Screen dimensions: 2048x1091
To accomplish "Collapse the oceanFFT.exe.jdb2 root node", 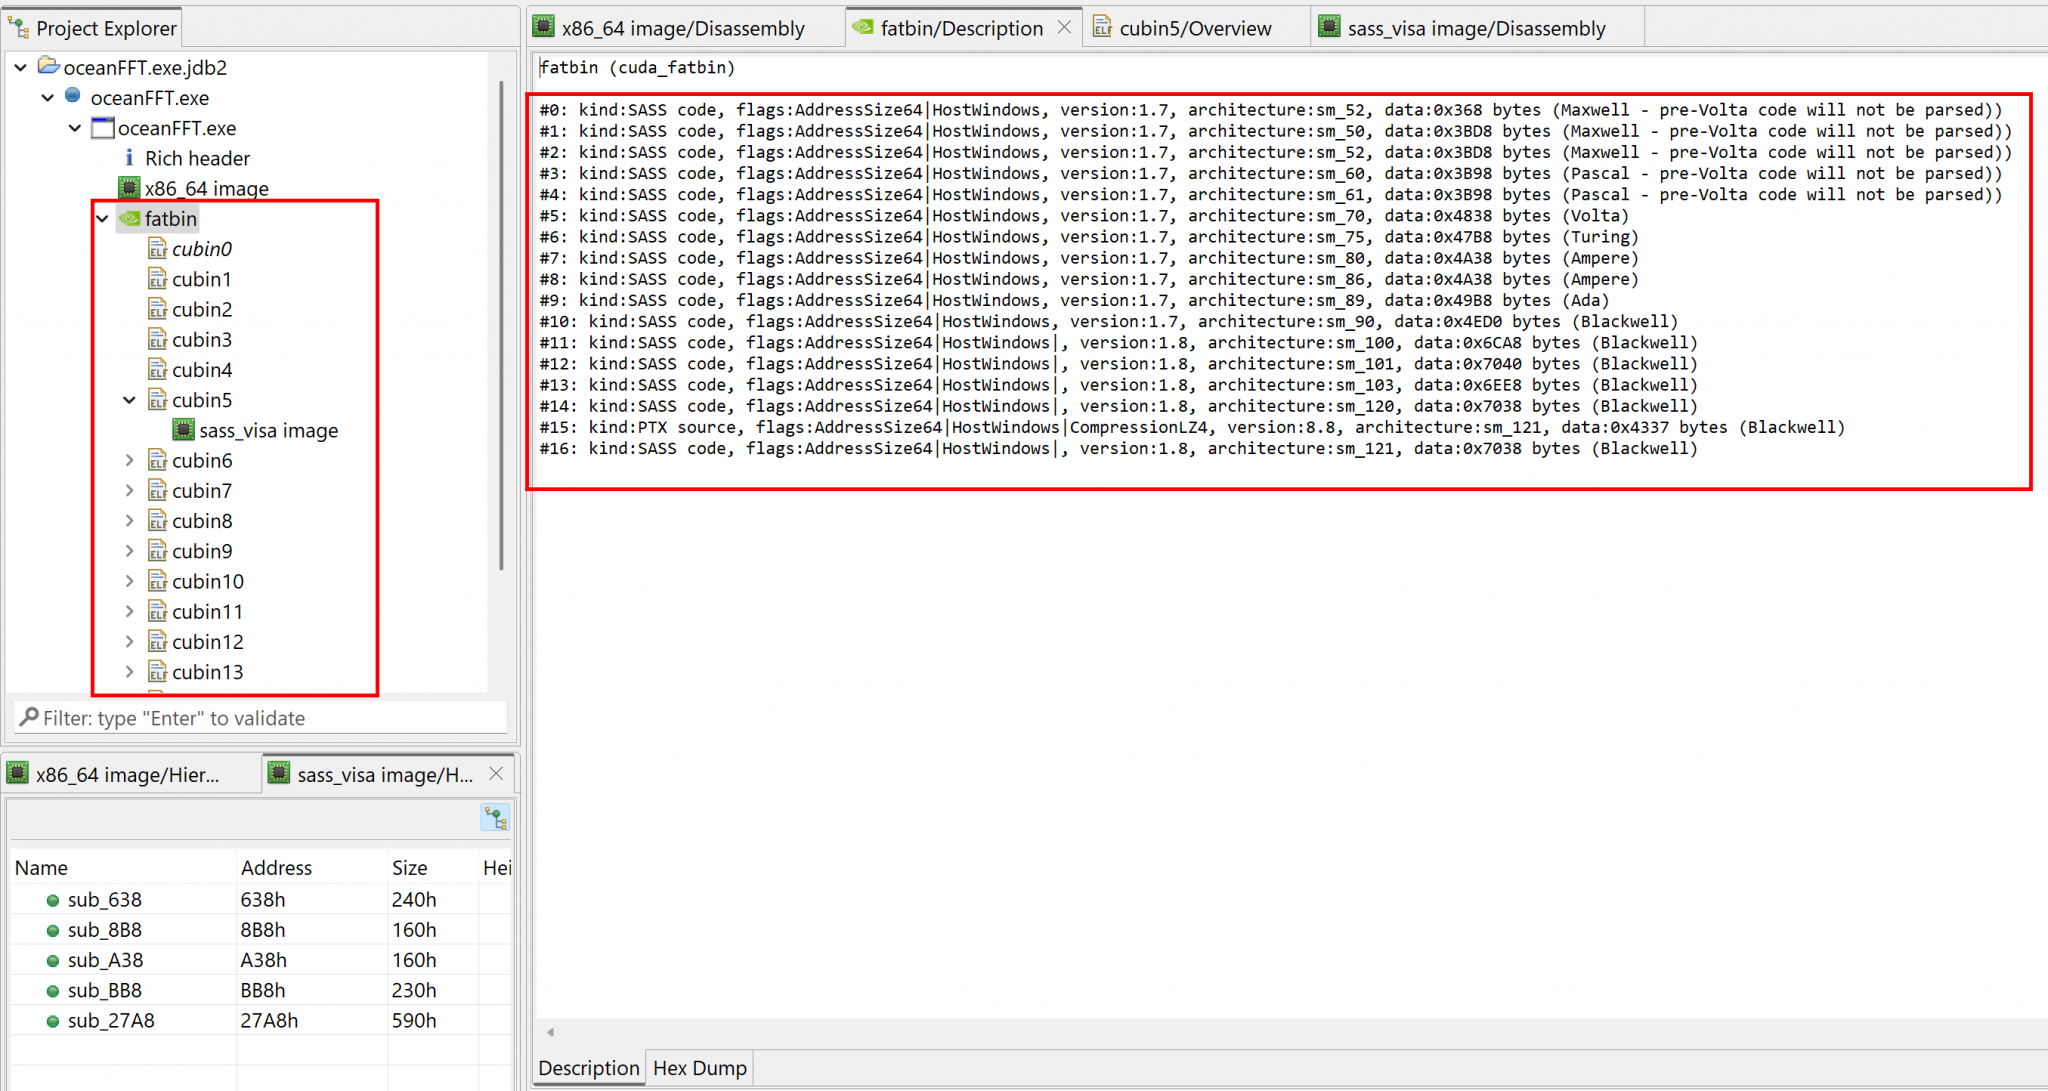I will point(19,67).
